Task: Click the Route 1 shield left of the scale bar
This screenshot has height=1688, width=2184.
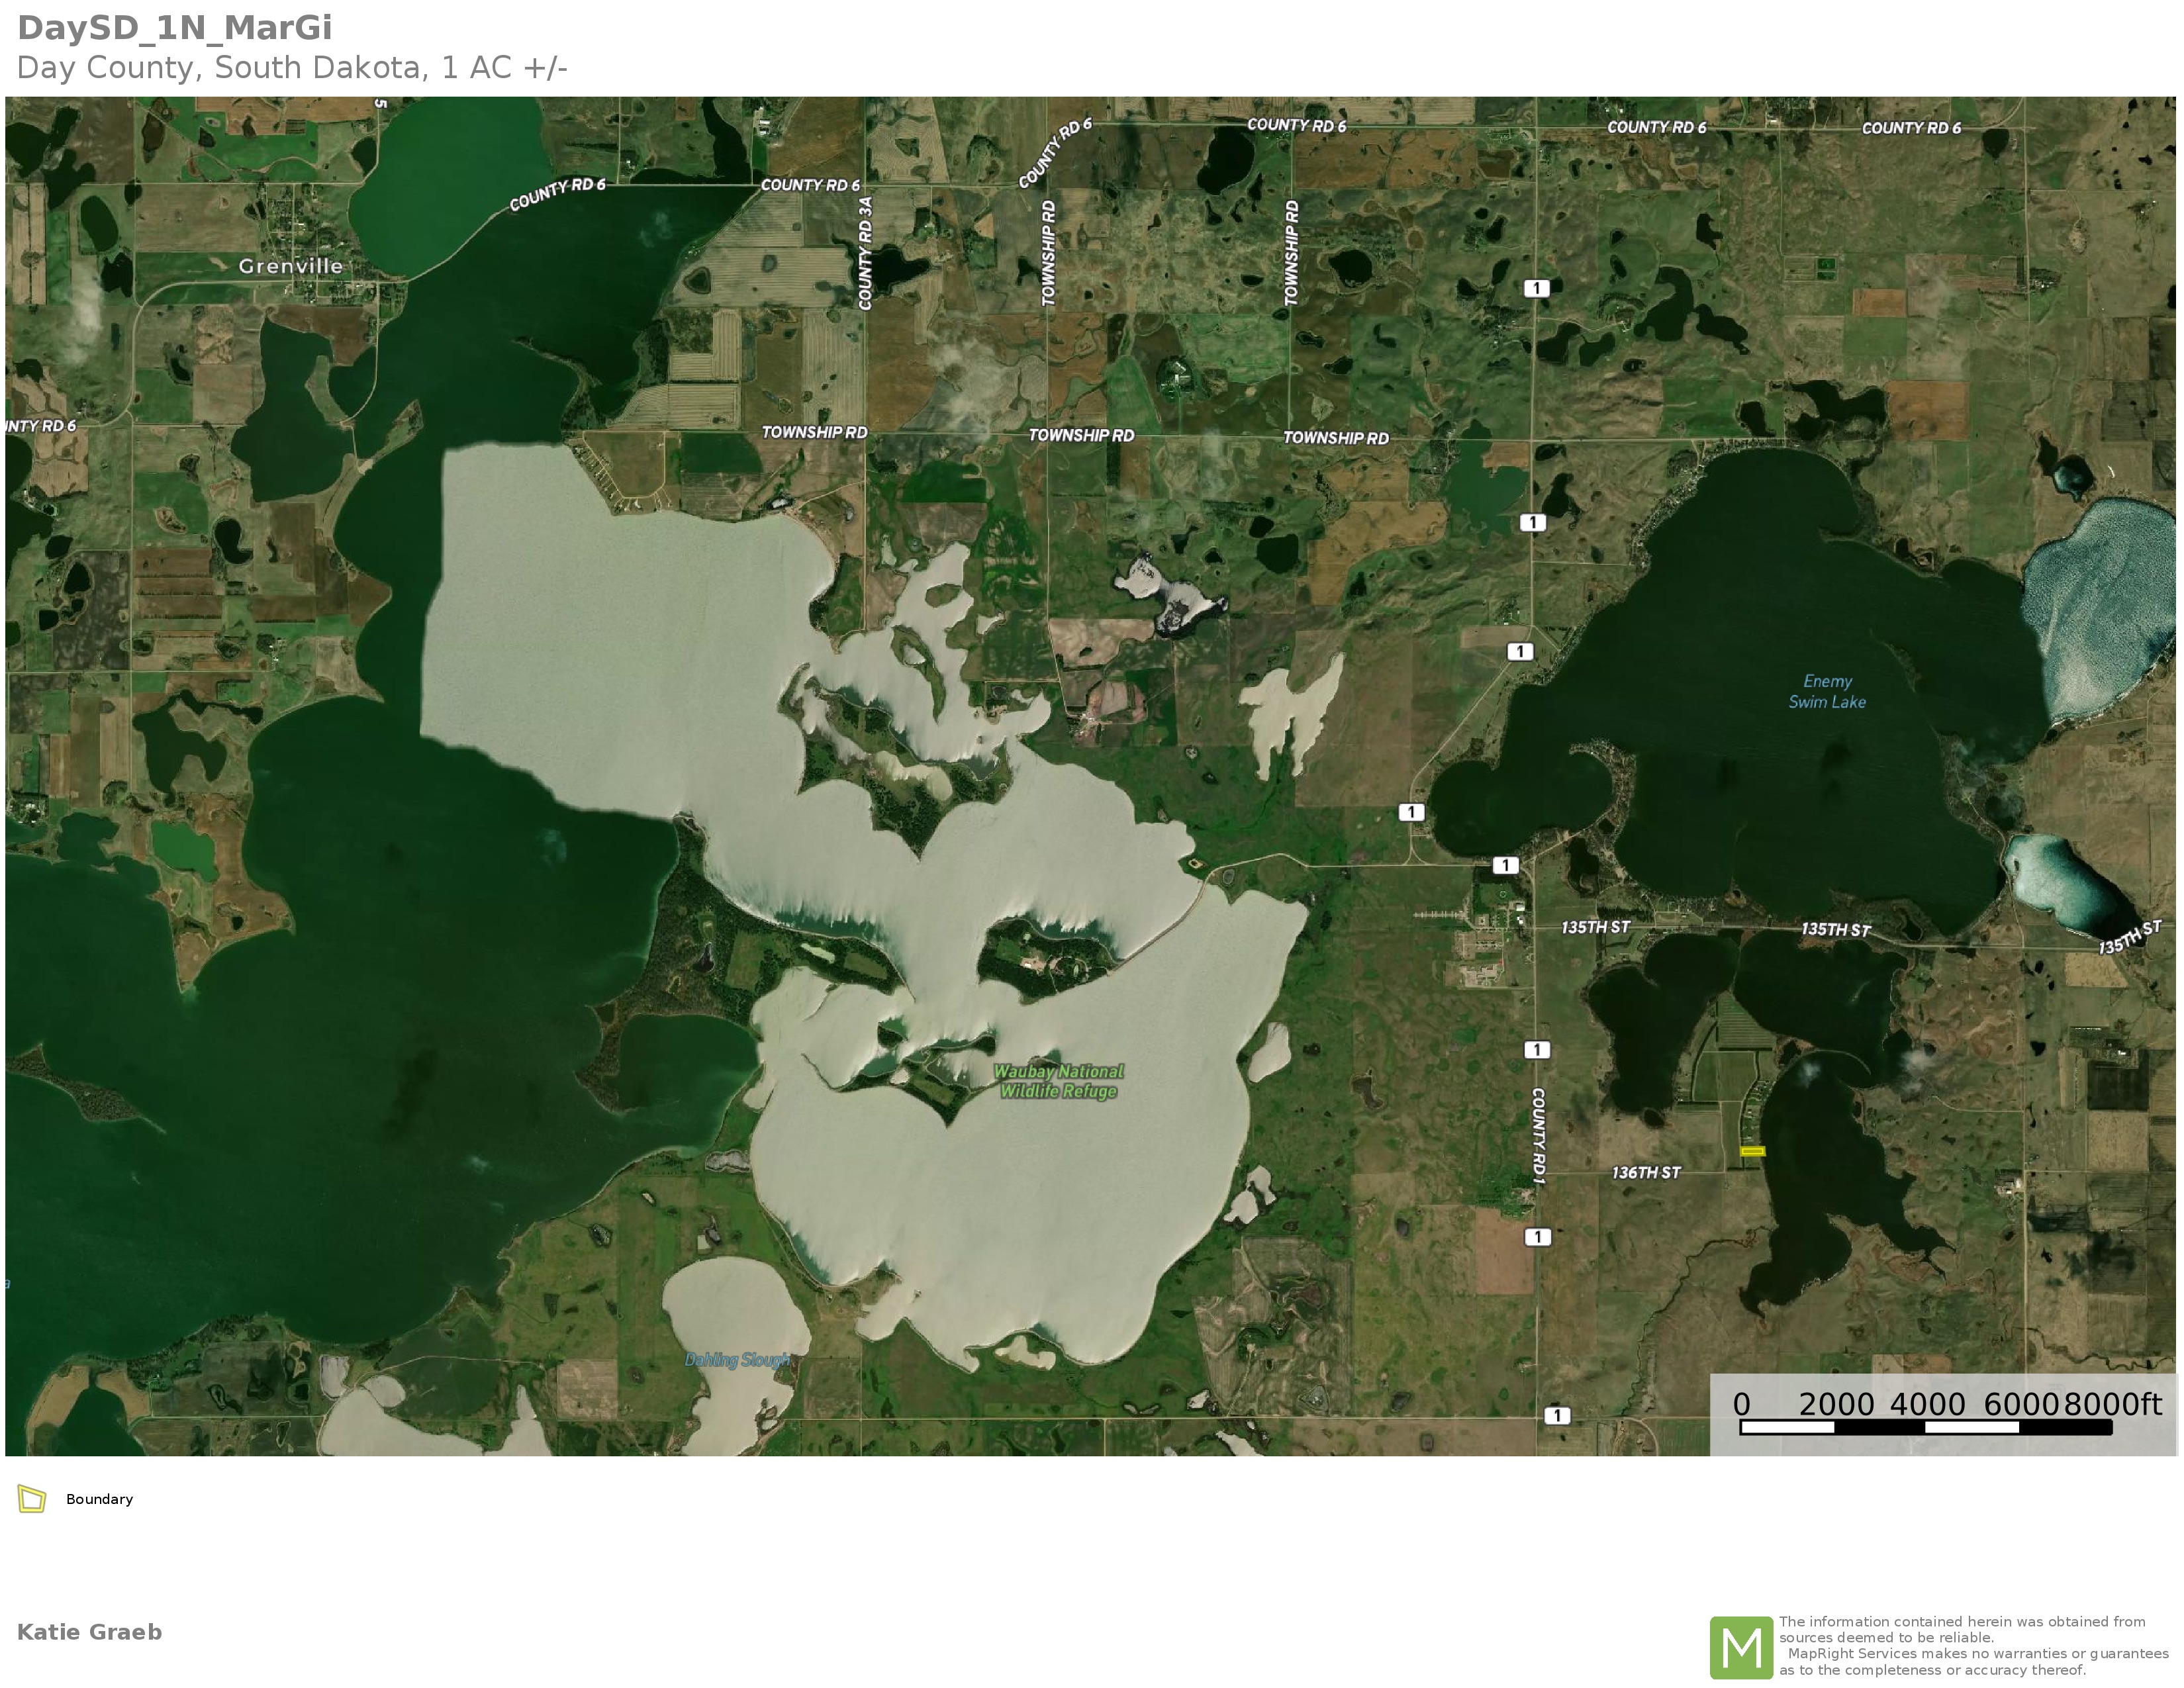Action: click(1557, 1415)
